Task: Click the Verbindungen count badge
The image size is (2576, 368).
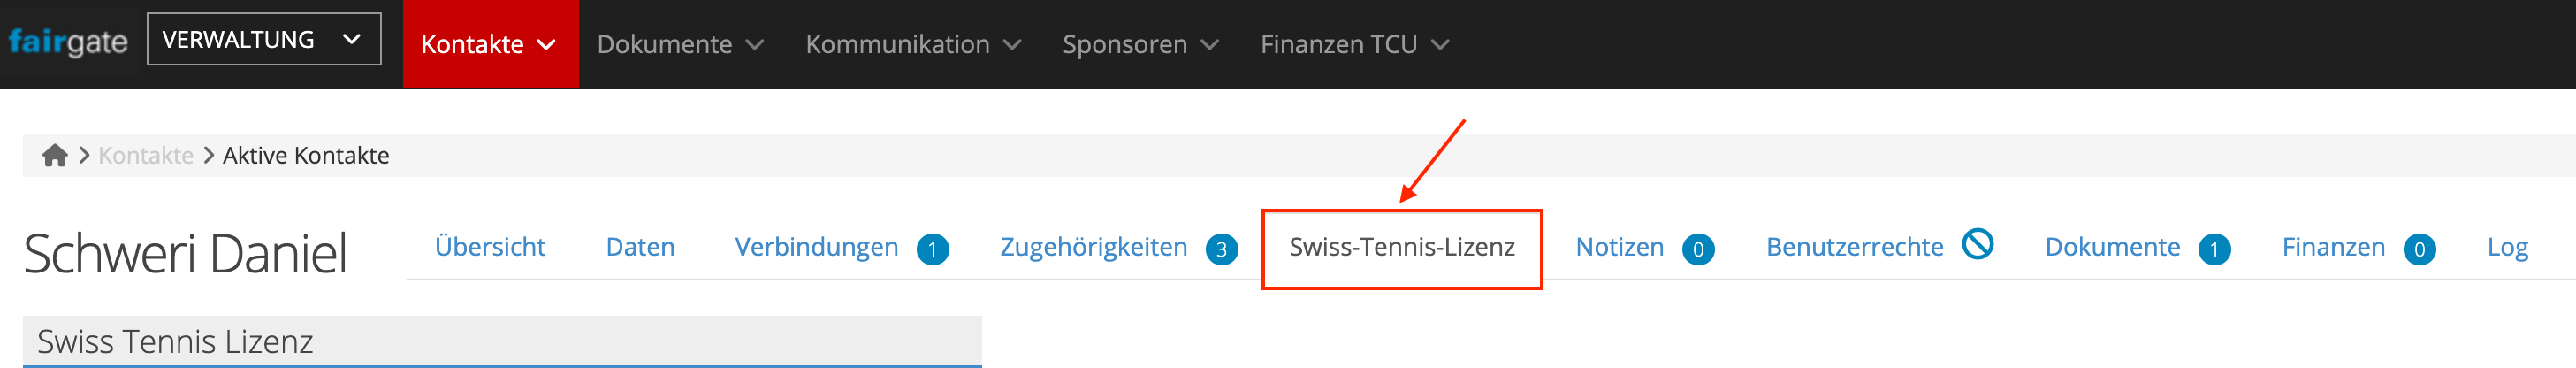Action: pos(932,249)
